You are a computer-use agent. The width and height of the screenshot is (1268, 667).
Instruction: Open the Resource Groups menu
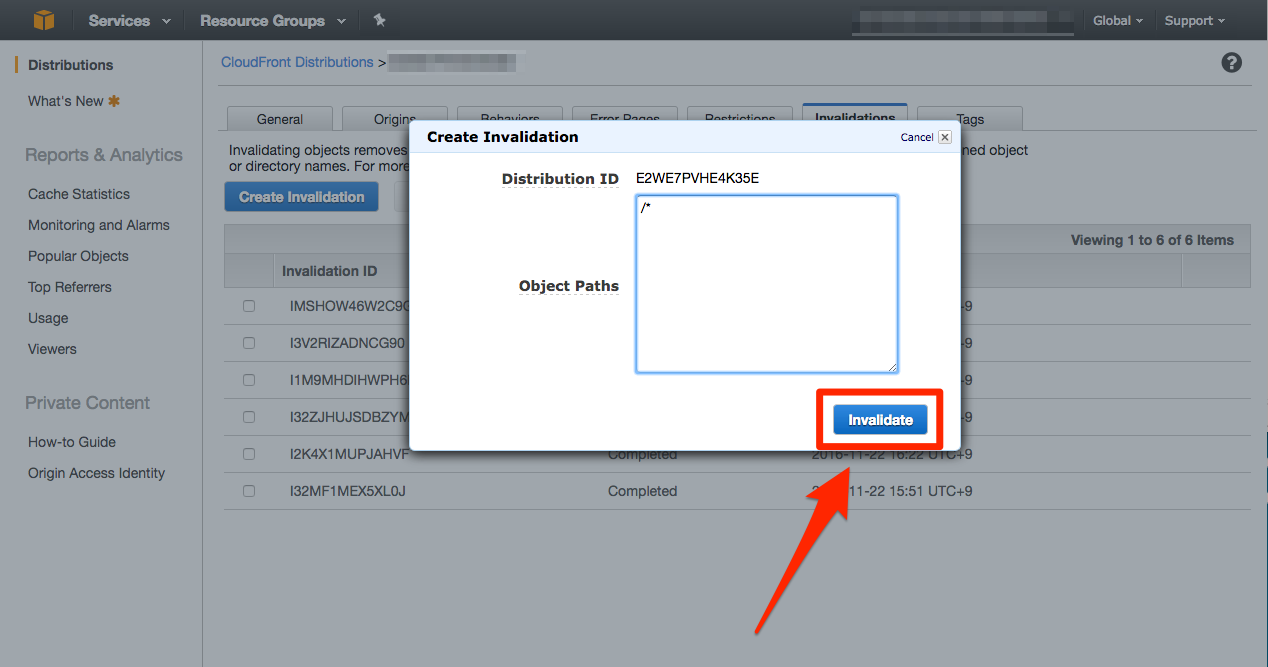click(x=263, y=20)
